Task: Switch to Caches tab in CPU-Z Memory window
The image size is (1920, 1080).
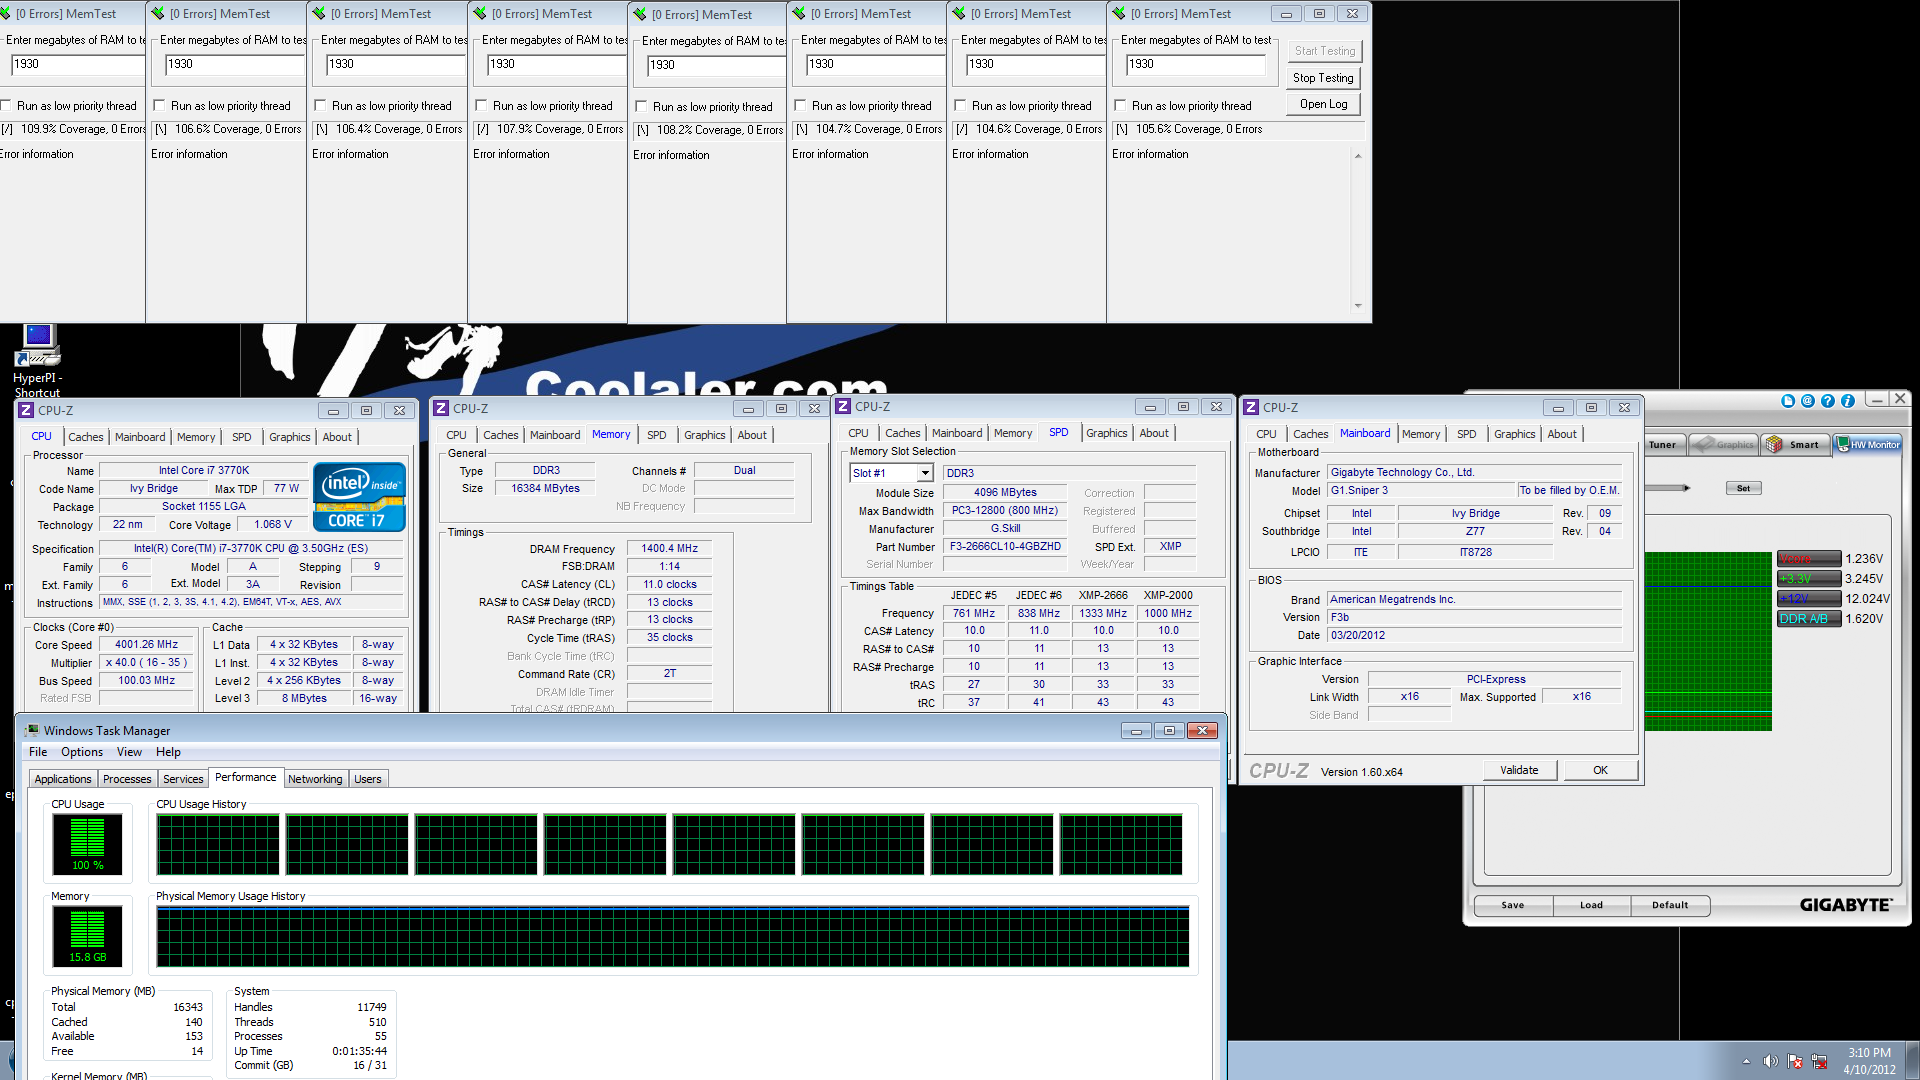Action: coord(500,435)
